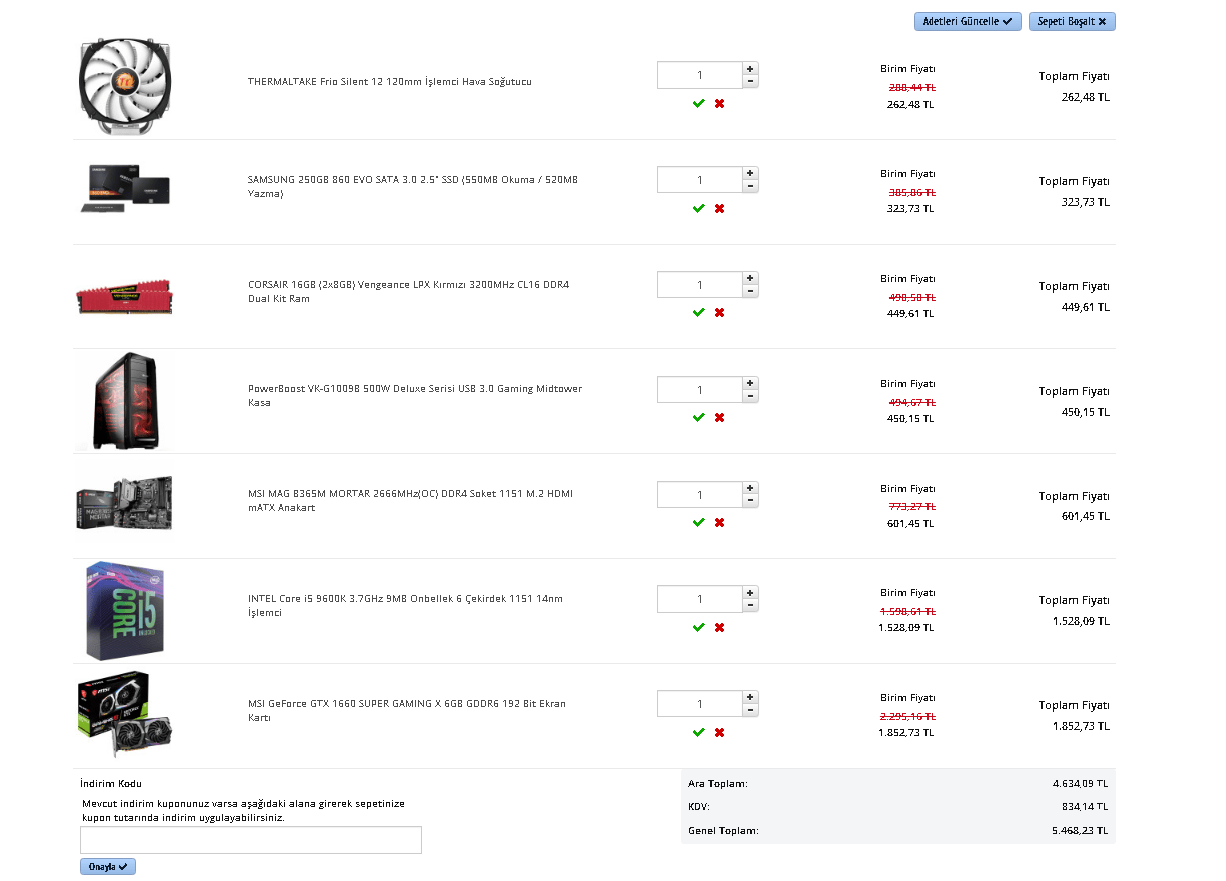Screen dimensions: 1226x881
Task: Open MSI MAG B365M motherboard thumbnail
Action: pos(124,503)
